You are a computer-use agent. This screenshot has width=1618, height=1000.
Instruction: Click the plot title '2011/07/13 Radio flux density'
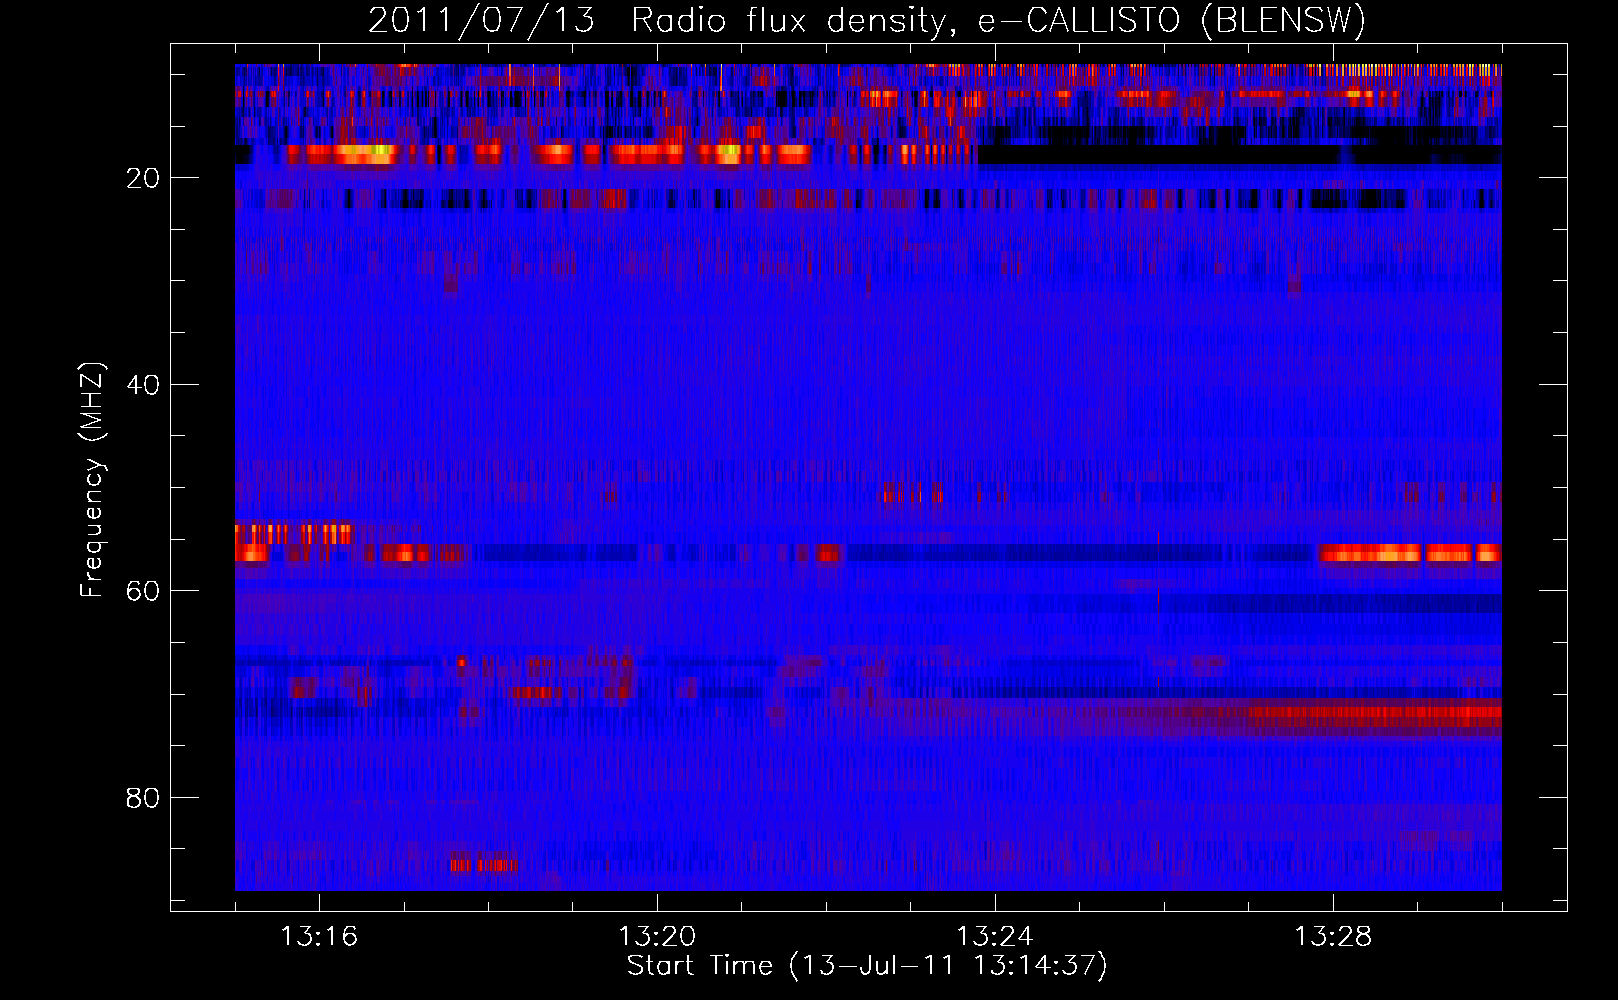867,20
